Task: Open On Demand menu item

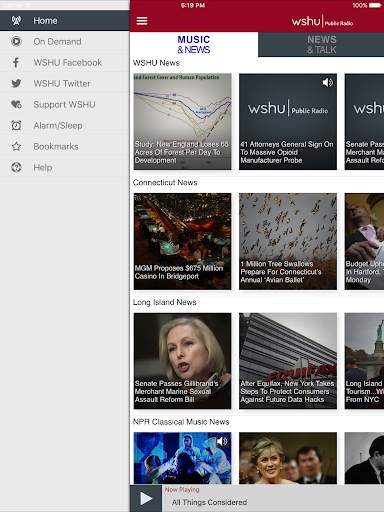Action: (65, 42)
